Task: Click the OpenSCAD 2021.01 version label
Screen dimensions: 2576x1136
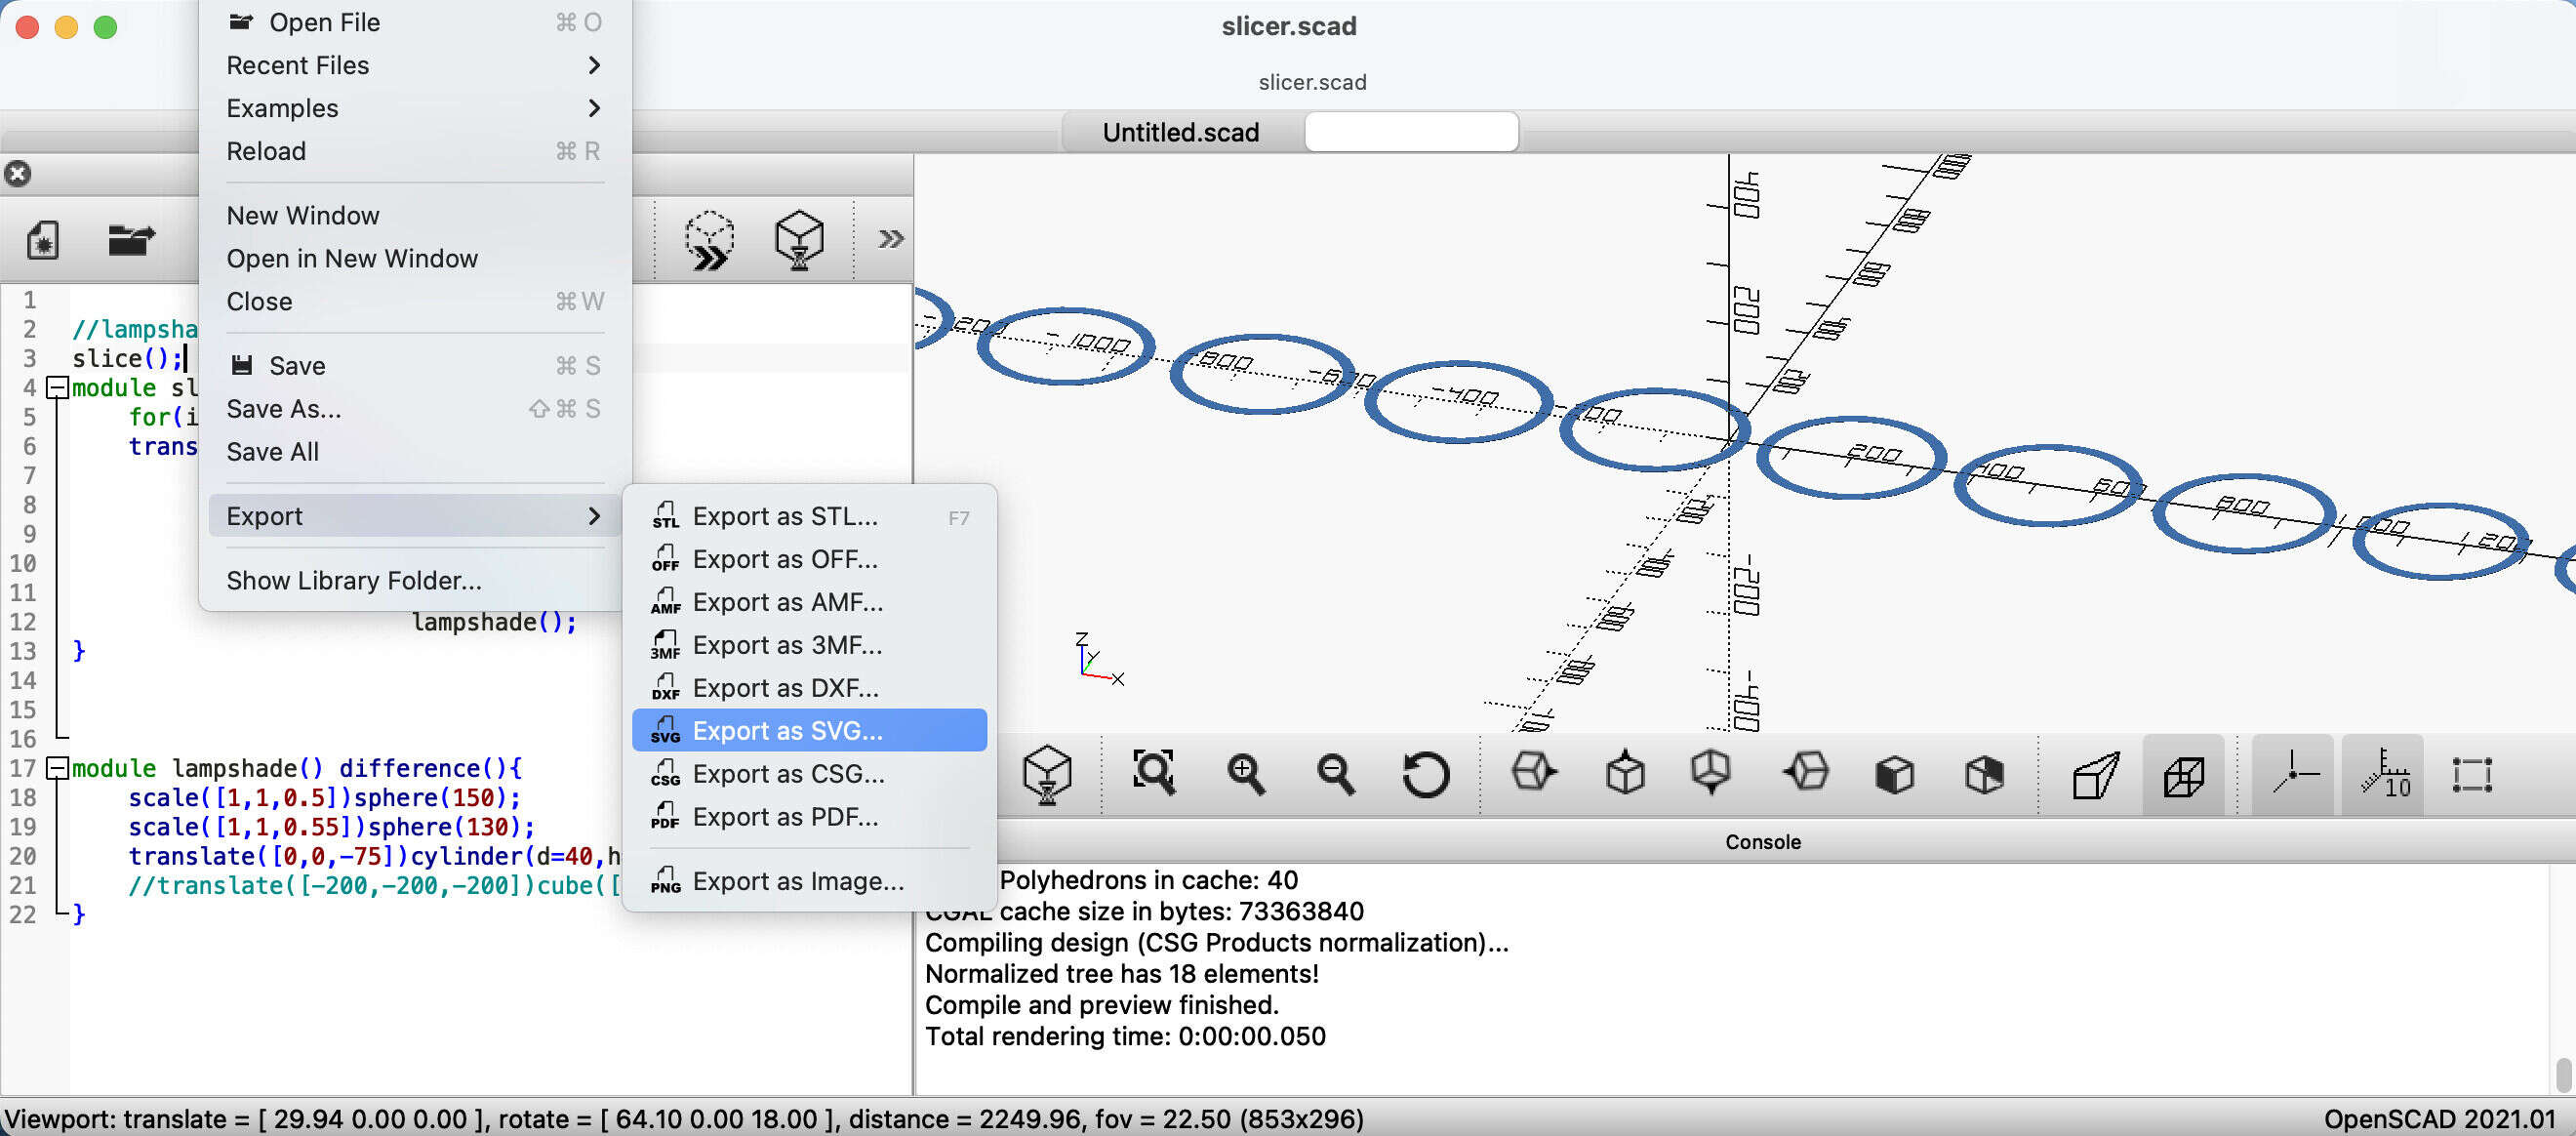Action: (2439, 1119)
